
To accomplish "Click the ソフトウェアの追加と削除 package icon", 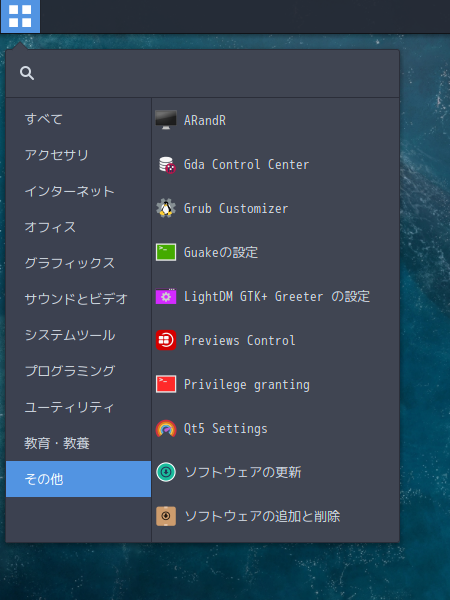I will (x=166, y=516).
